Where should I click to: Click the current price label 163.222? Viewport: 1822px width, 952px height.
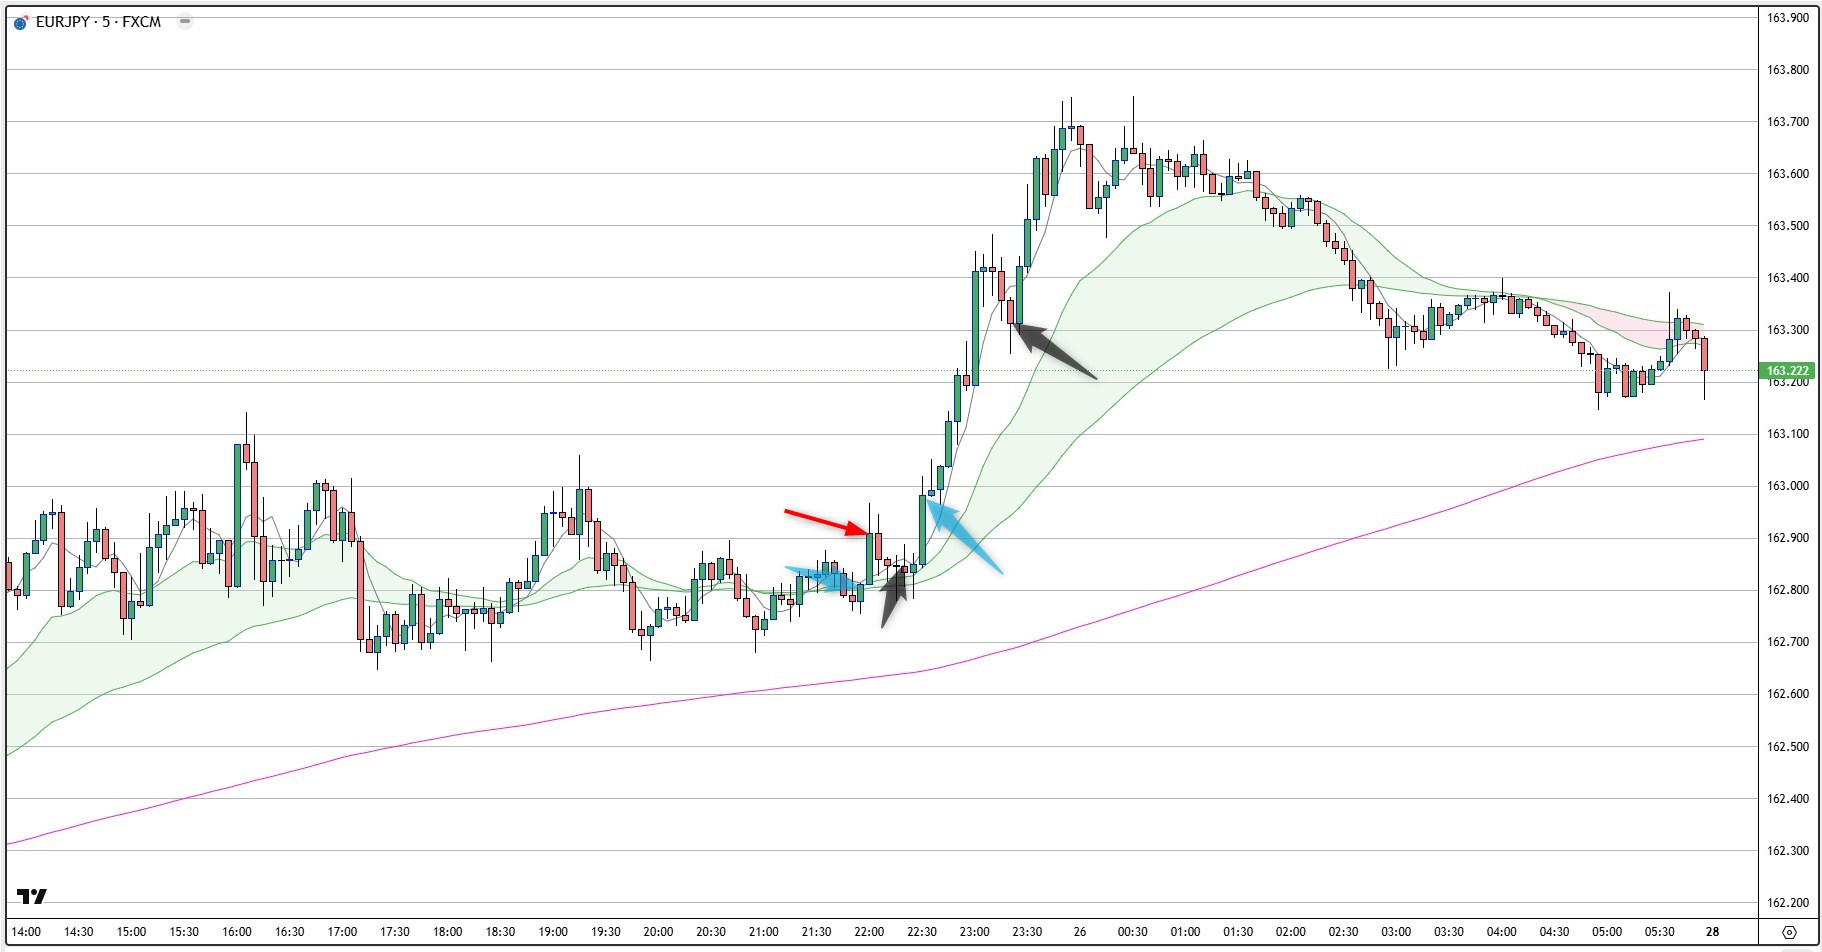(1788, 371)
